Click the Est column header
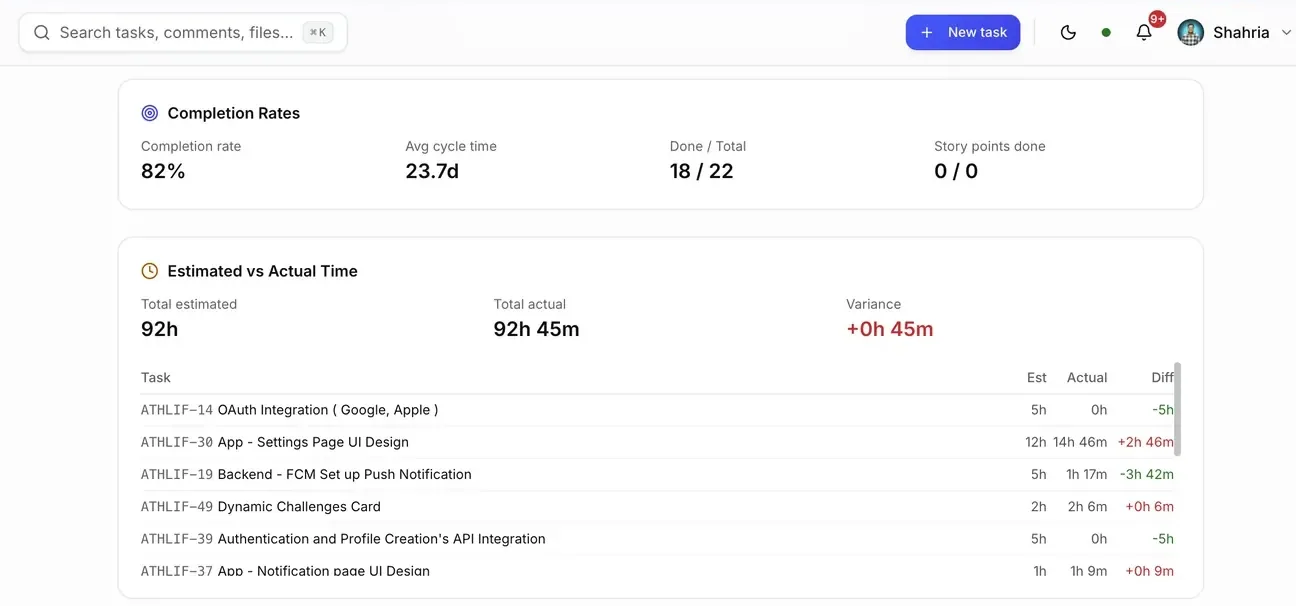 (1037, 377)
